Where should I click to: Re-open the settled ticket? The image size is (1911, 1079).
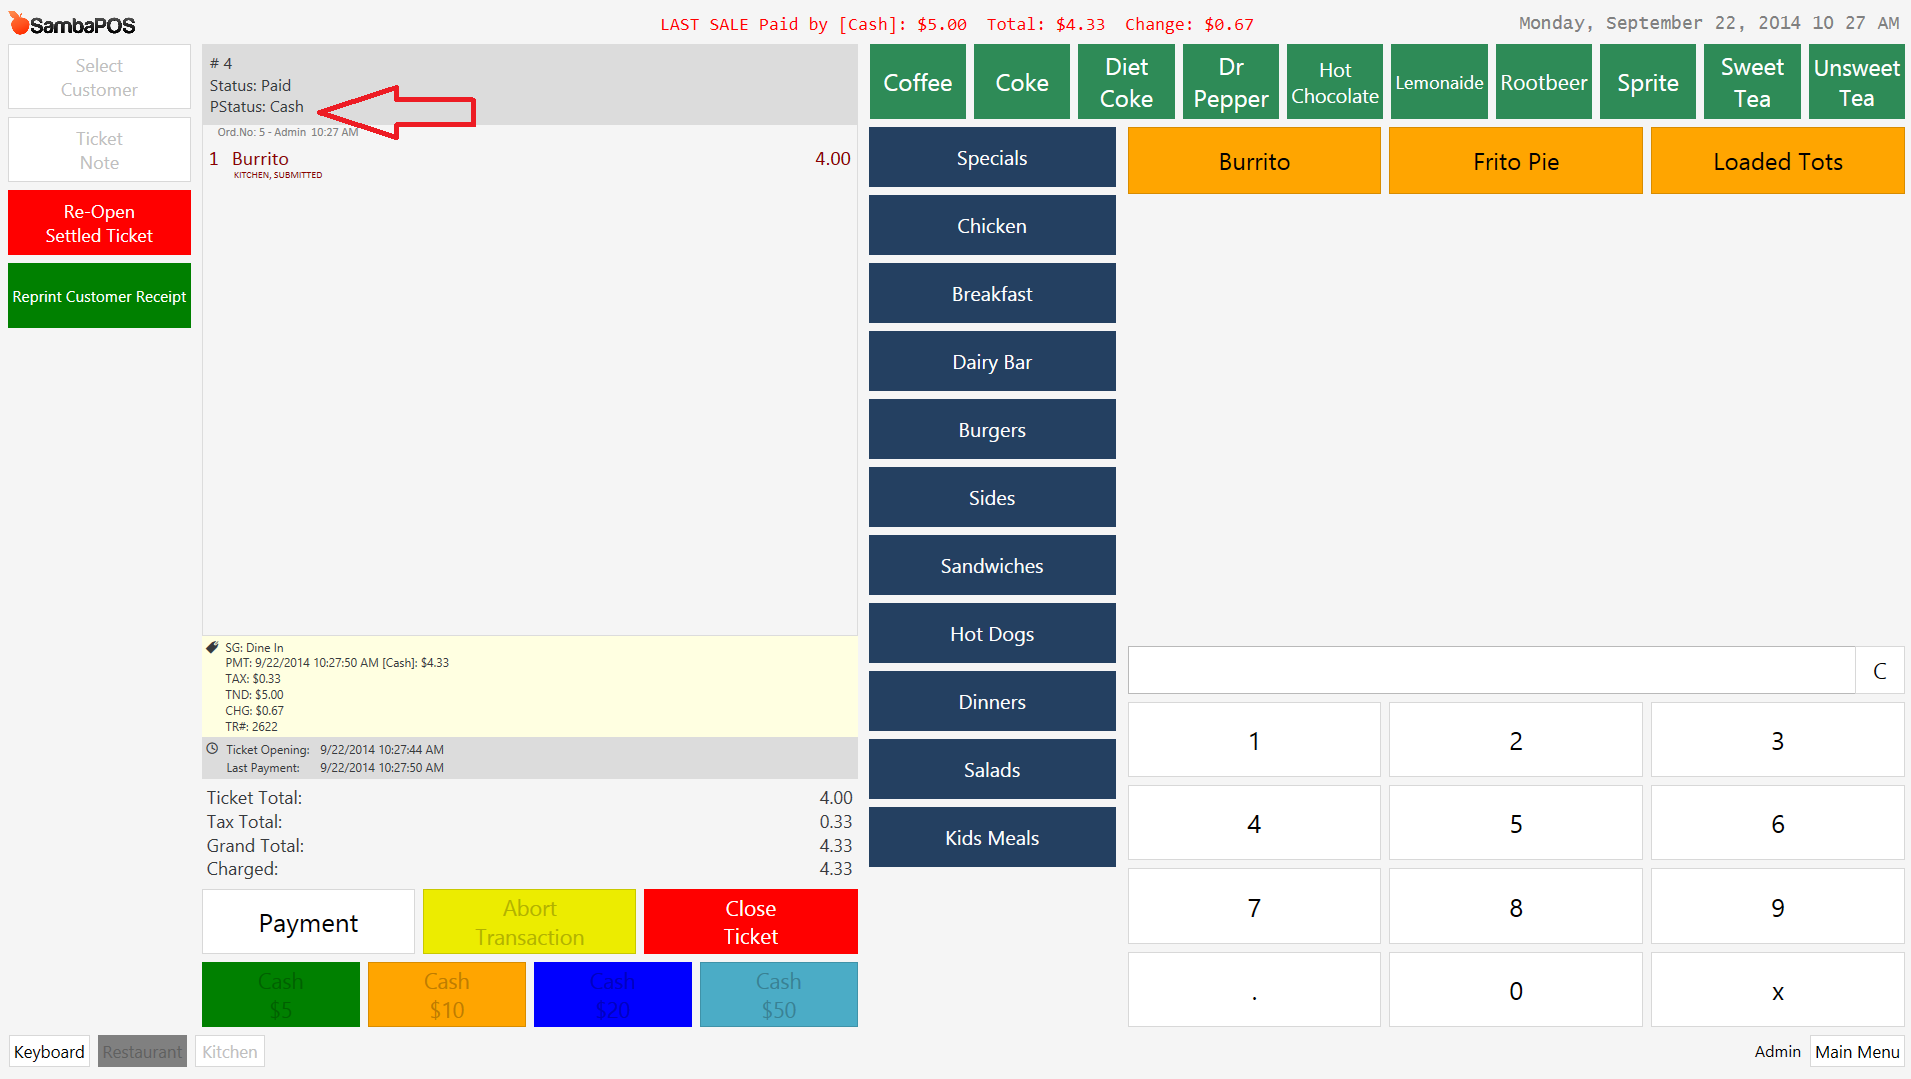(x=99, y=223)
